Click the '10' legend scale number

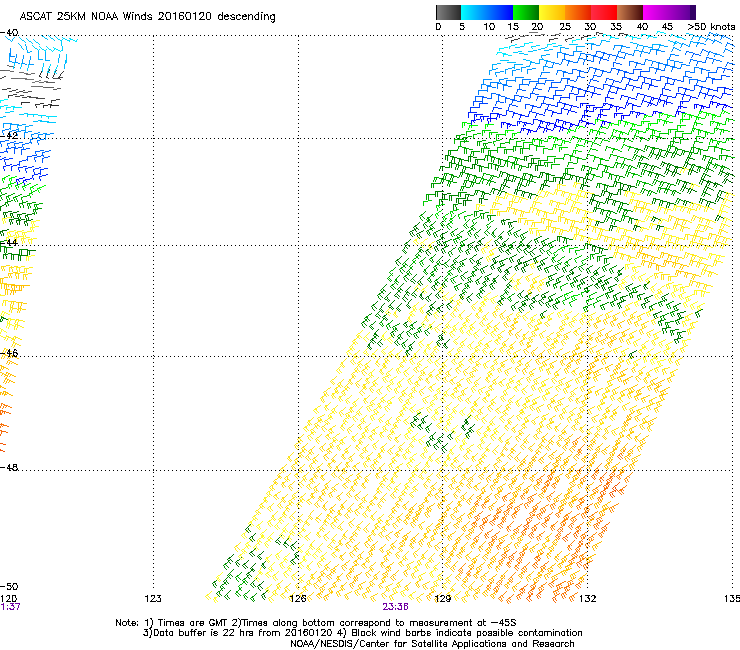tap(489, 27)
